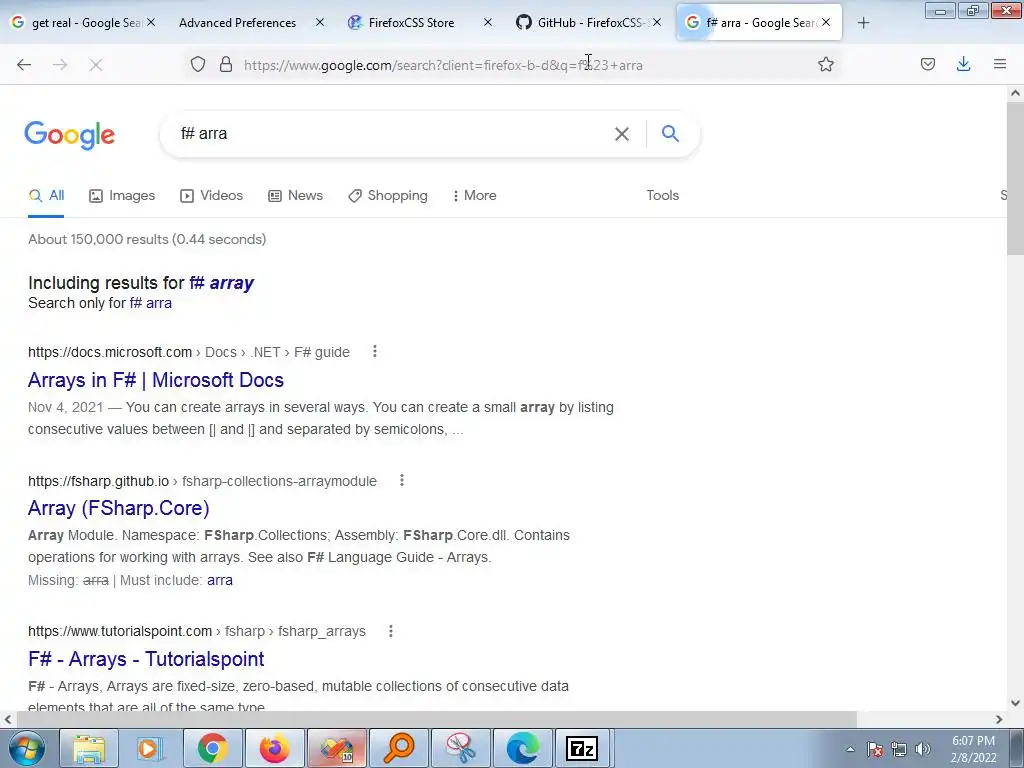Image resolution: width=1024 pixels, height=768 pixels.
Task: Submit search with the magnifying glass button
Action: 670,134
